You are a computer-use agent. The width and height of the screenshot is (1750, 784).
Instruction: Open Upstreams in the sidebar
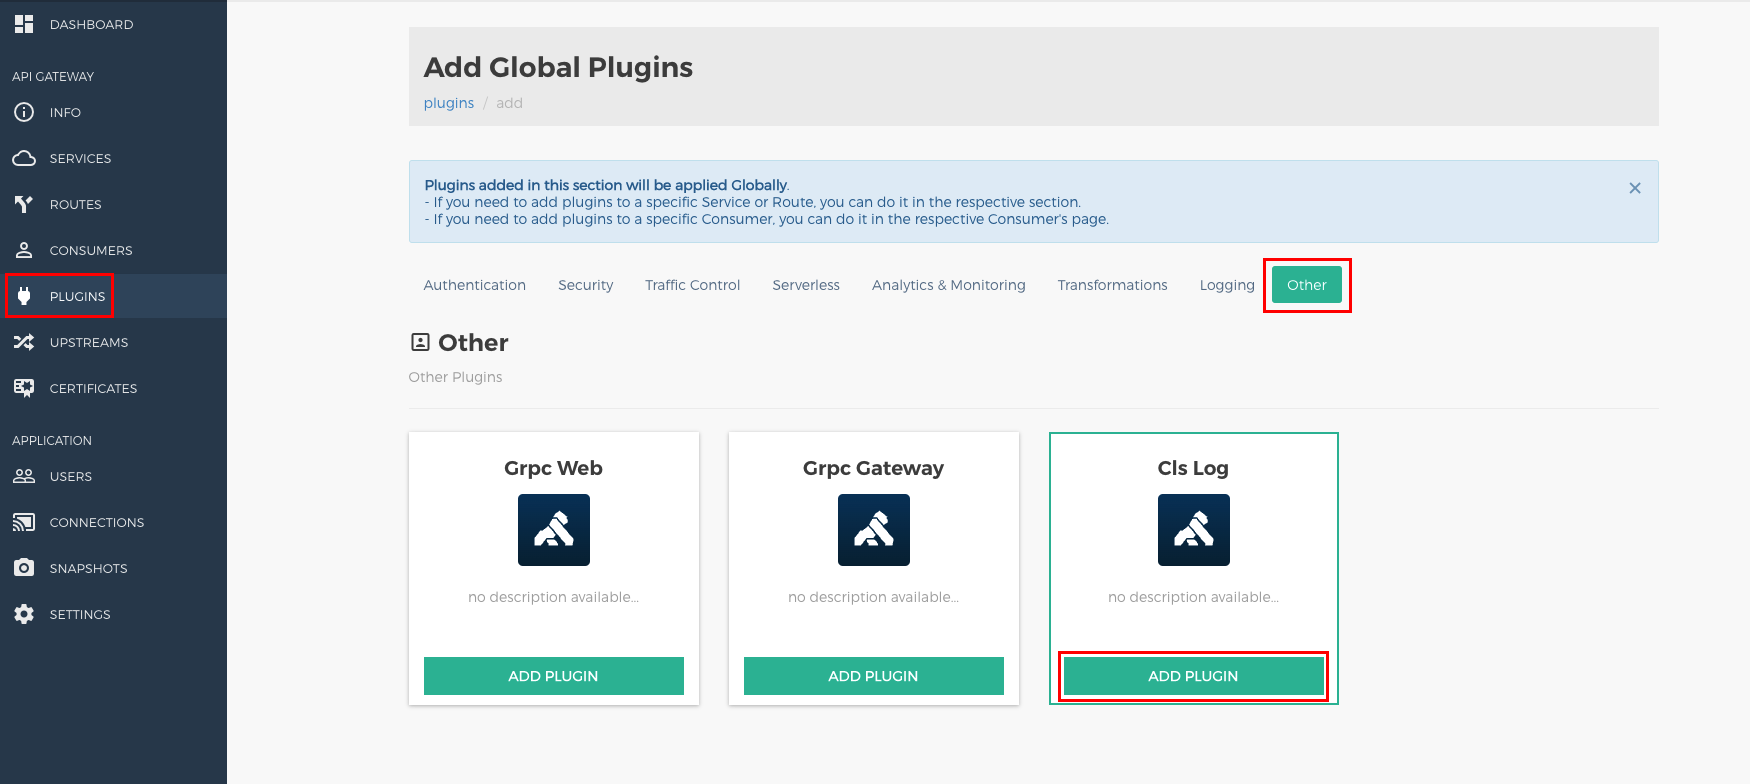click(113, 342)
